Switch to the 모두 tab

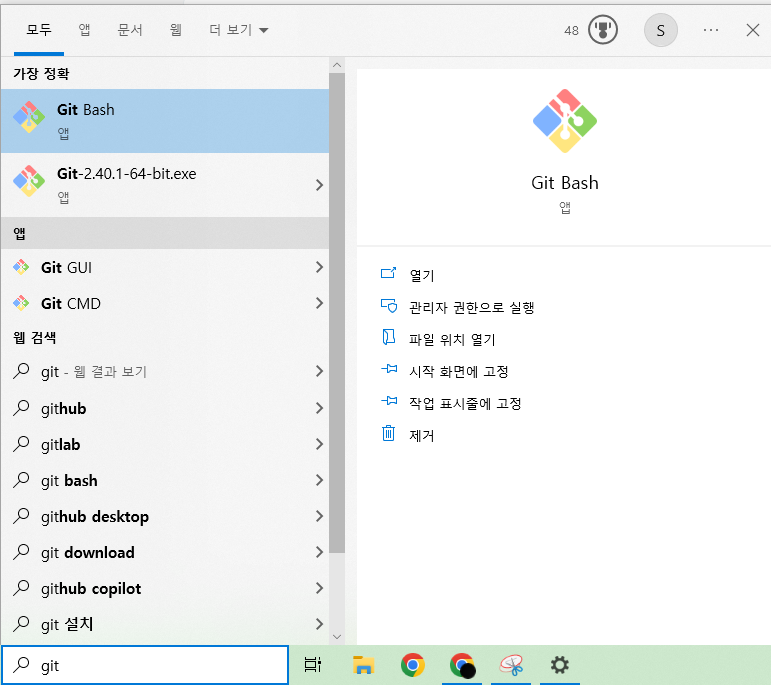point(39,30)
